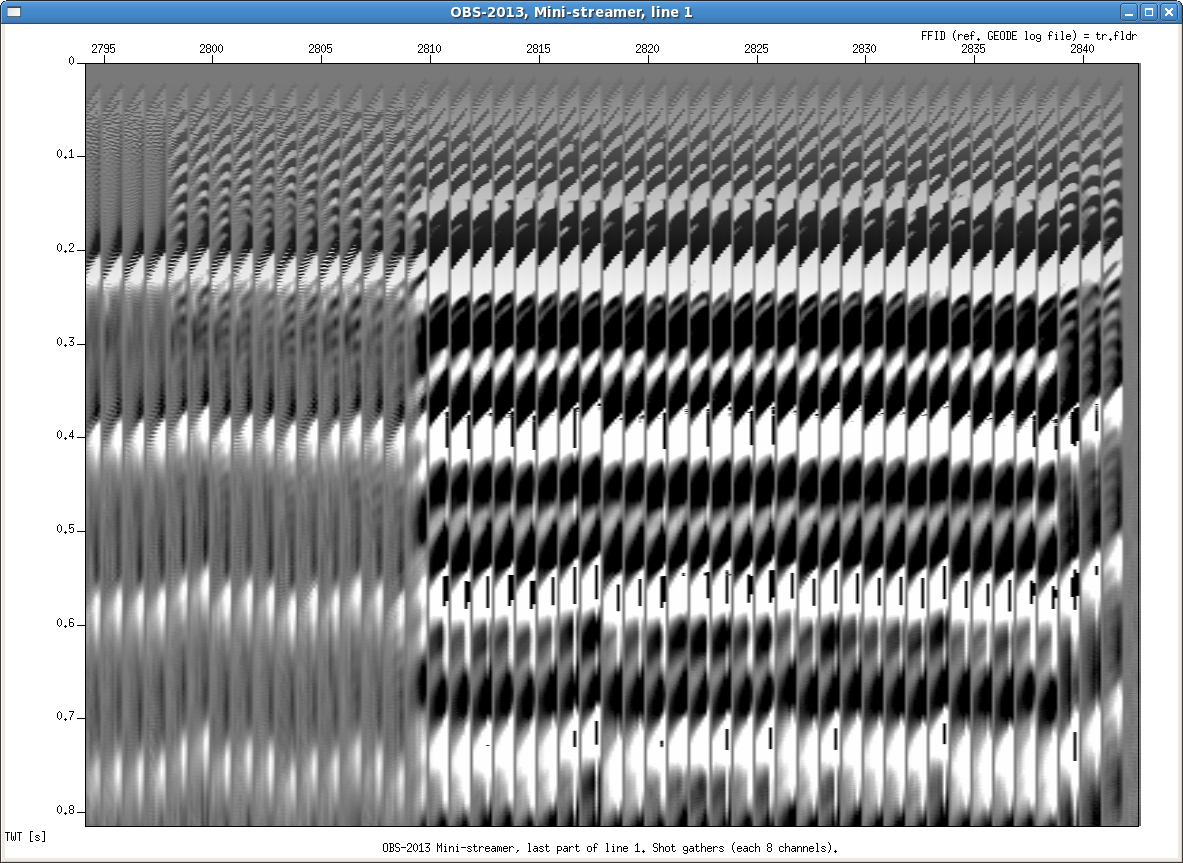Select the 0.6 mark on time axis
The width and height of the screenshot is (1183, 863).
tap(66, 624)
